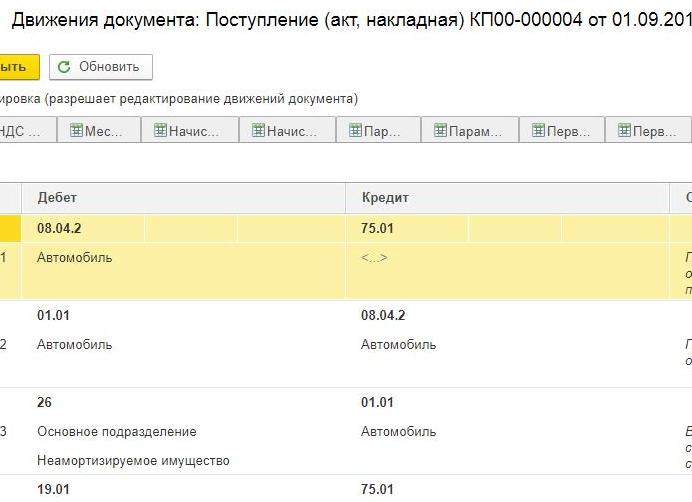The width and height of the screenshot is (692, 502).
Task: Click table icon on Мес... tab
Action: [x=76, y=130]
